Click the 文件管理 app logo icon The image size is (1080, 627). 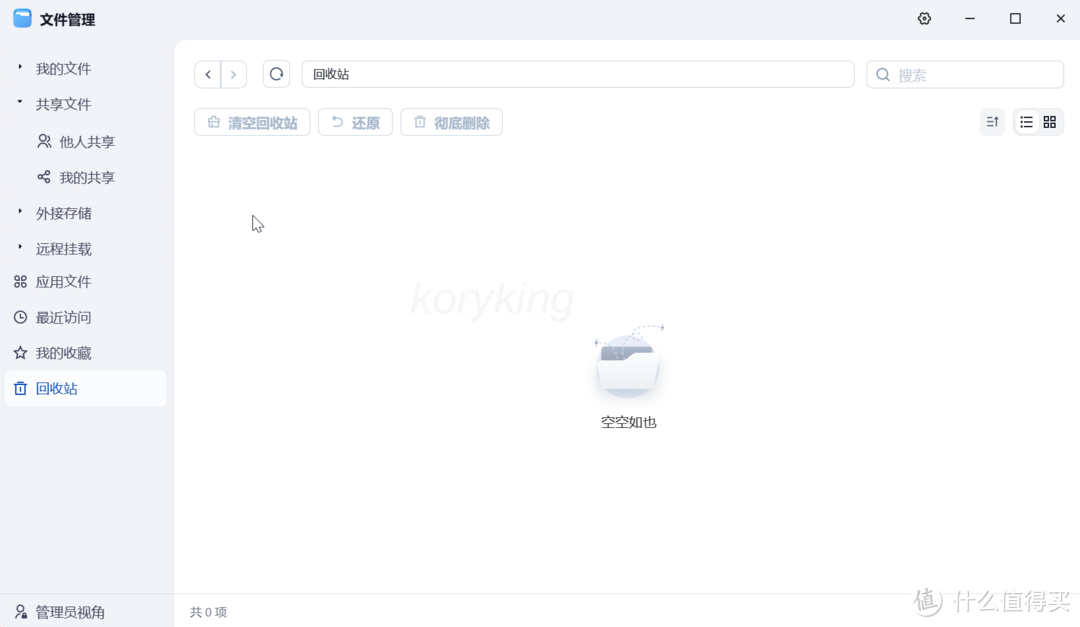(22, 19)
